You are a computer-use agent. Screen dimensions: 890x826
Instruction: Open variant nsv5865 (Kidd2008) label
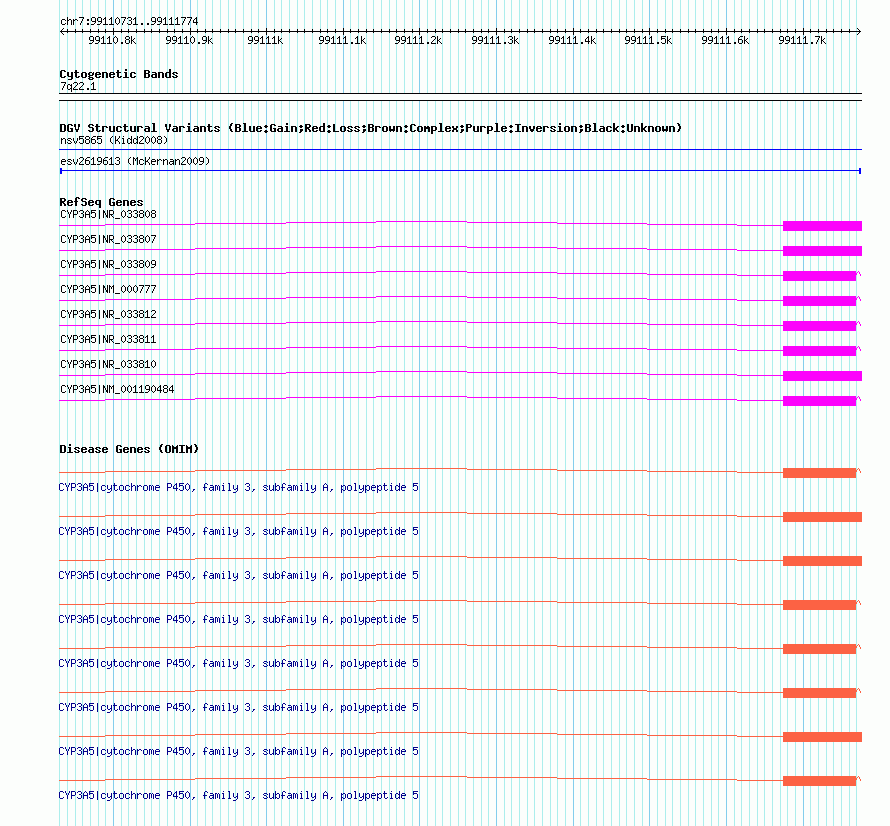coord(114,140)
